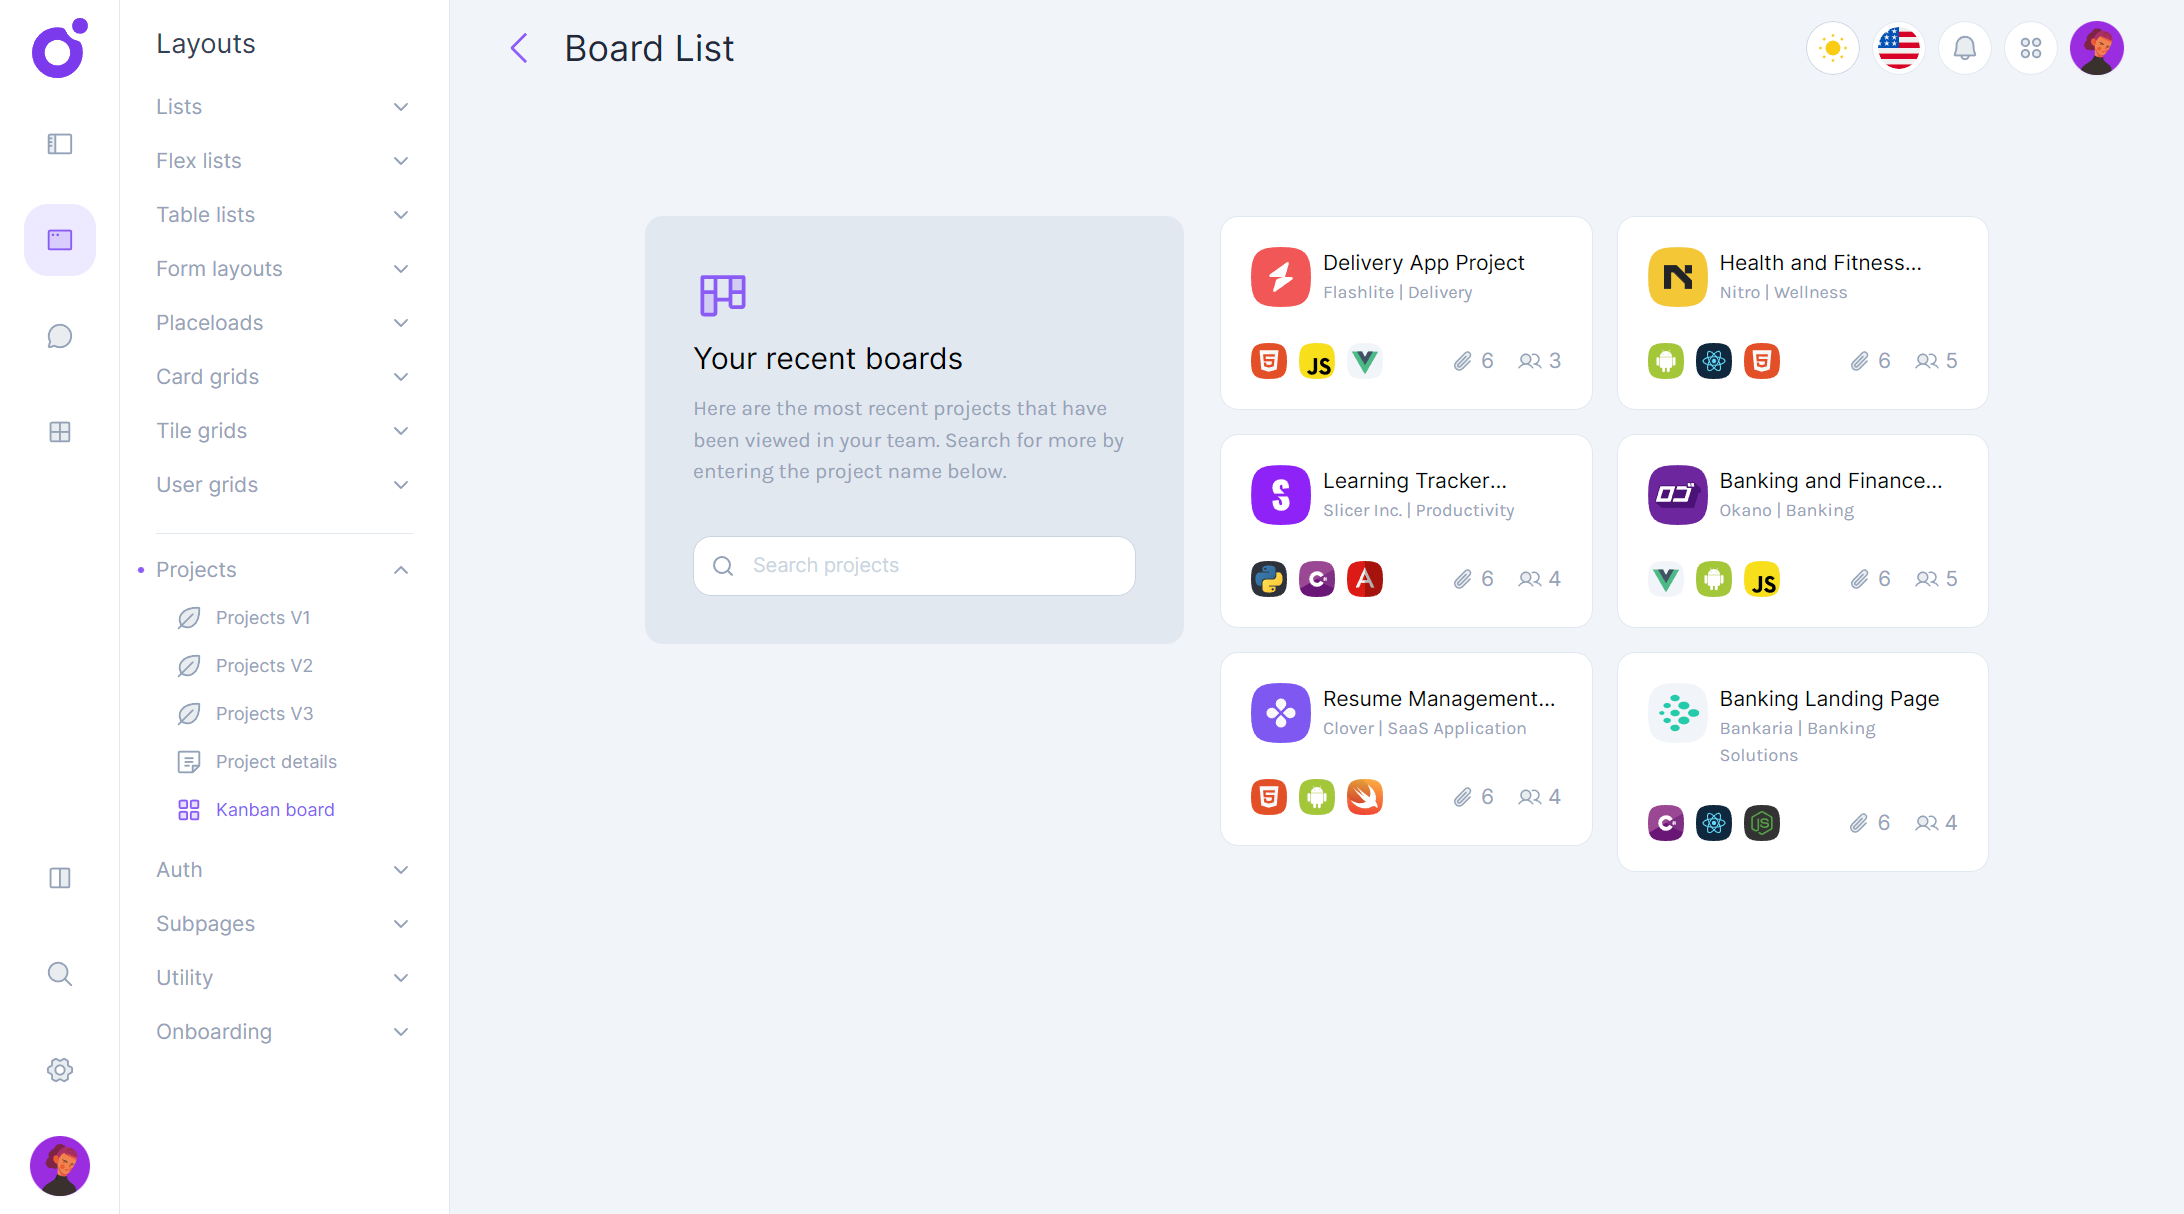
Task: Open the apps grid next to the avatar
Action: point(2030,47)
